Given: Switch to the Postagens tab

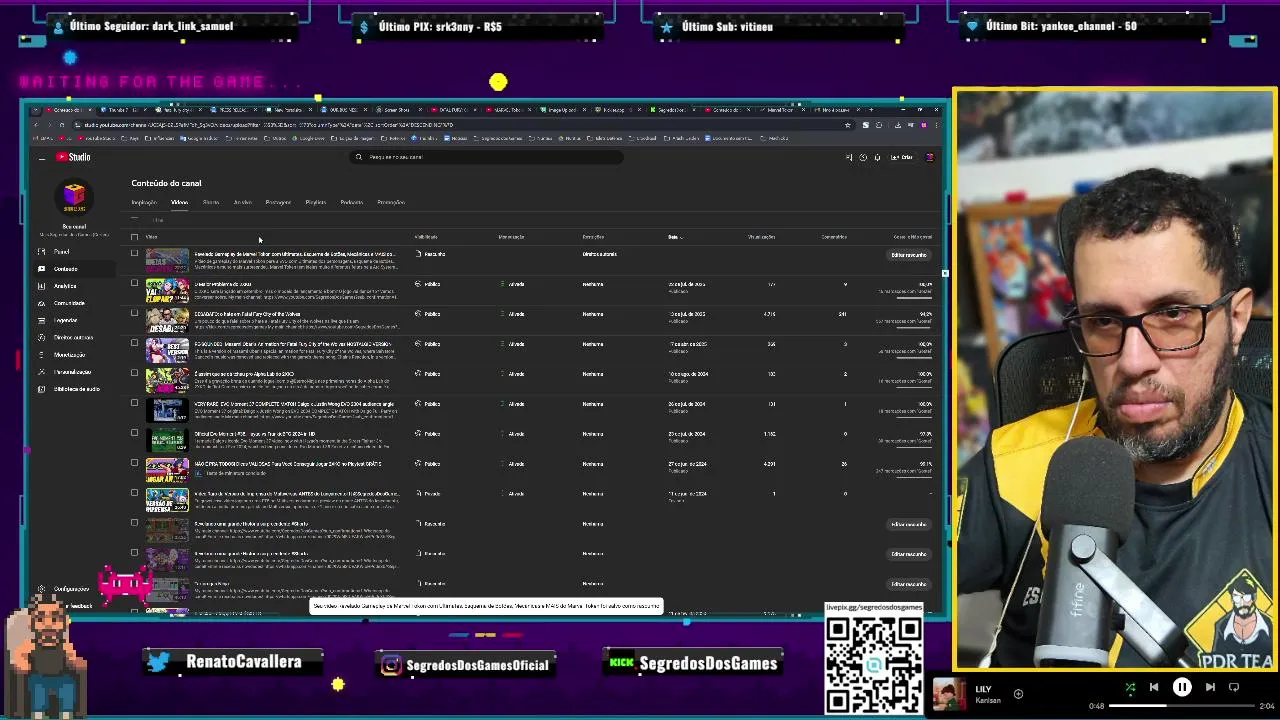Looking at the screenshot, I should click(278, 202).
